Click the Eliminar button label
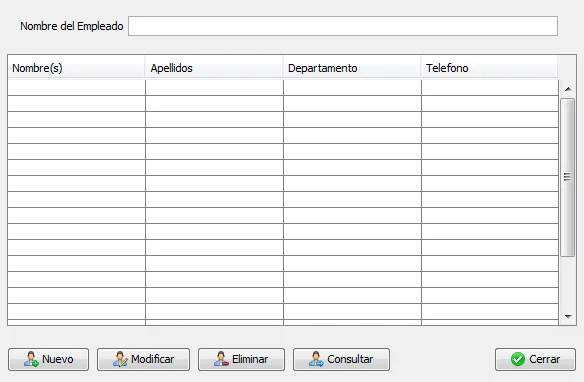Image resolution: width=584 pixels, height=382 pixels. tap(250, 359)
